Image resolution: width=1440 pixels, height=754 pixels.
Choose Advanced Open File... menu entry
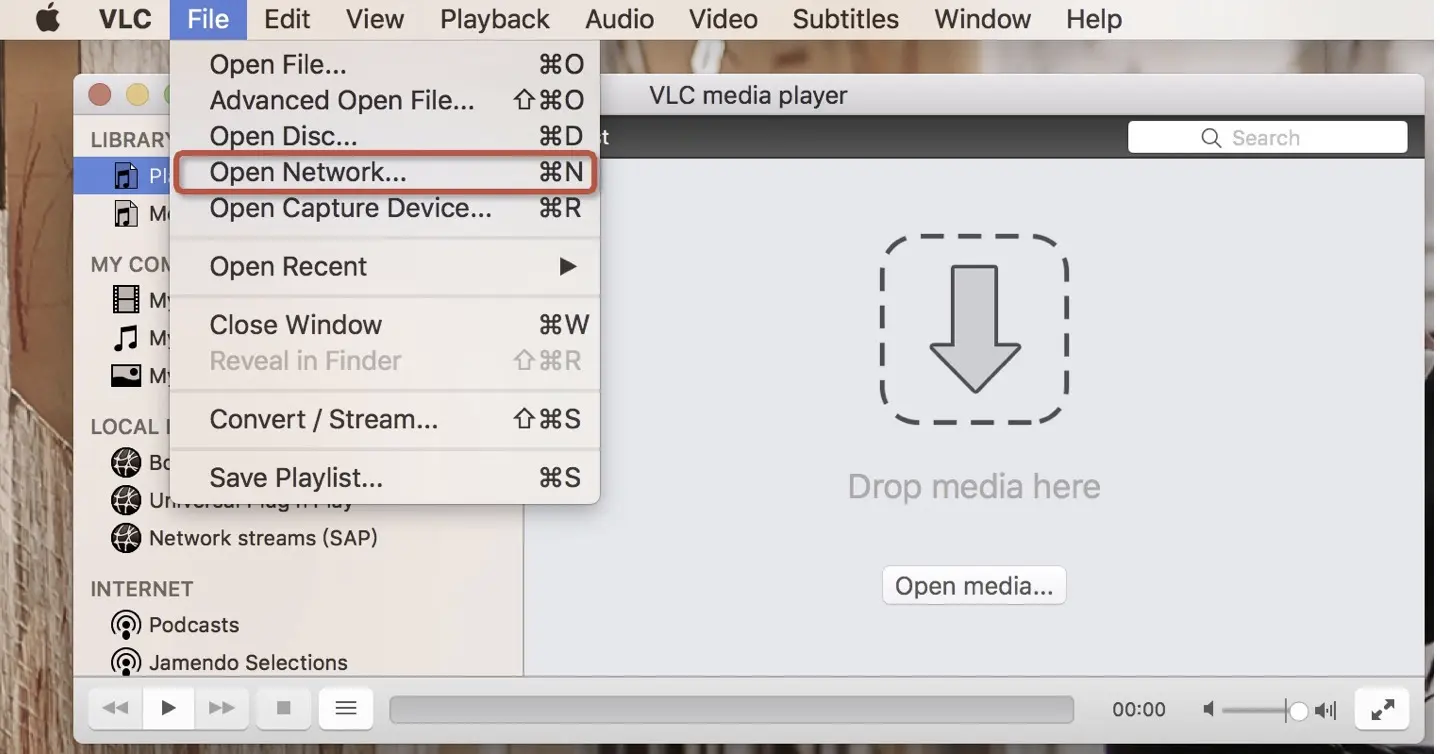click(x=385, y=101)
